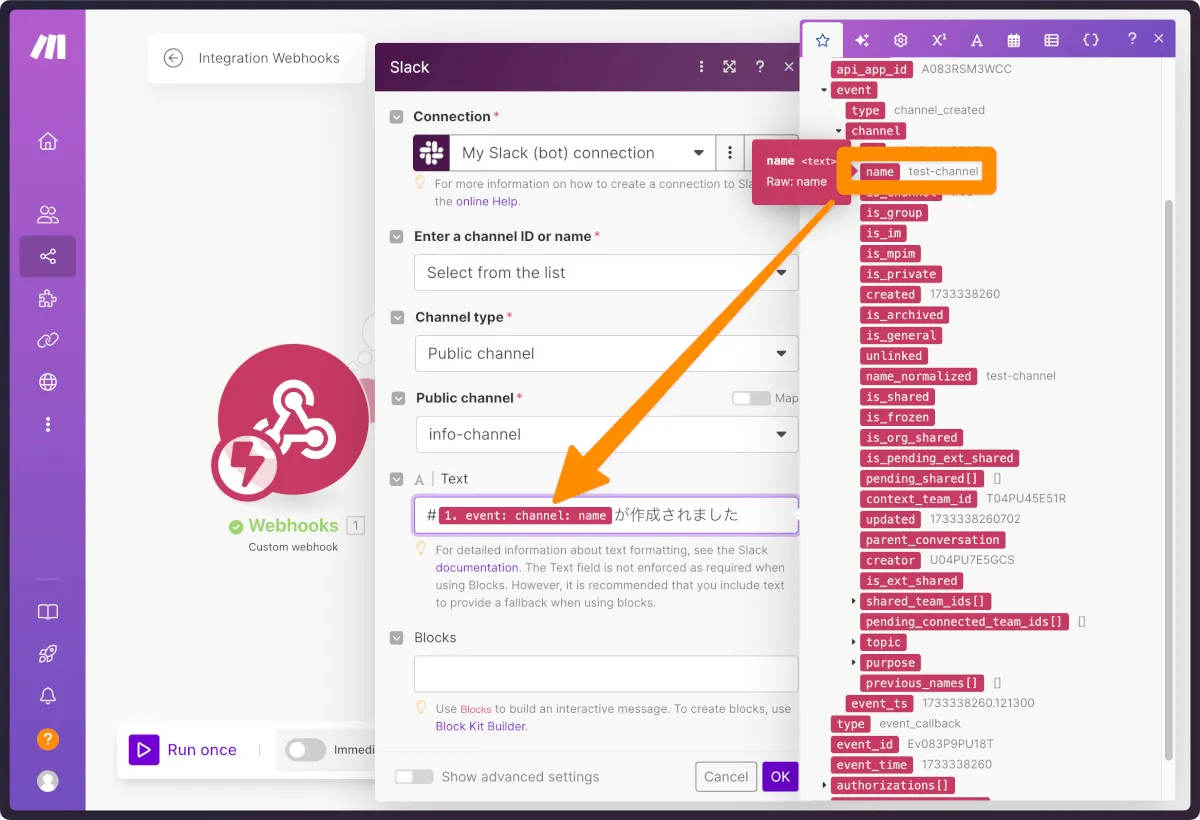
Task: Open the What's new rocket icon
Action: [x=47, y=654]
